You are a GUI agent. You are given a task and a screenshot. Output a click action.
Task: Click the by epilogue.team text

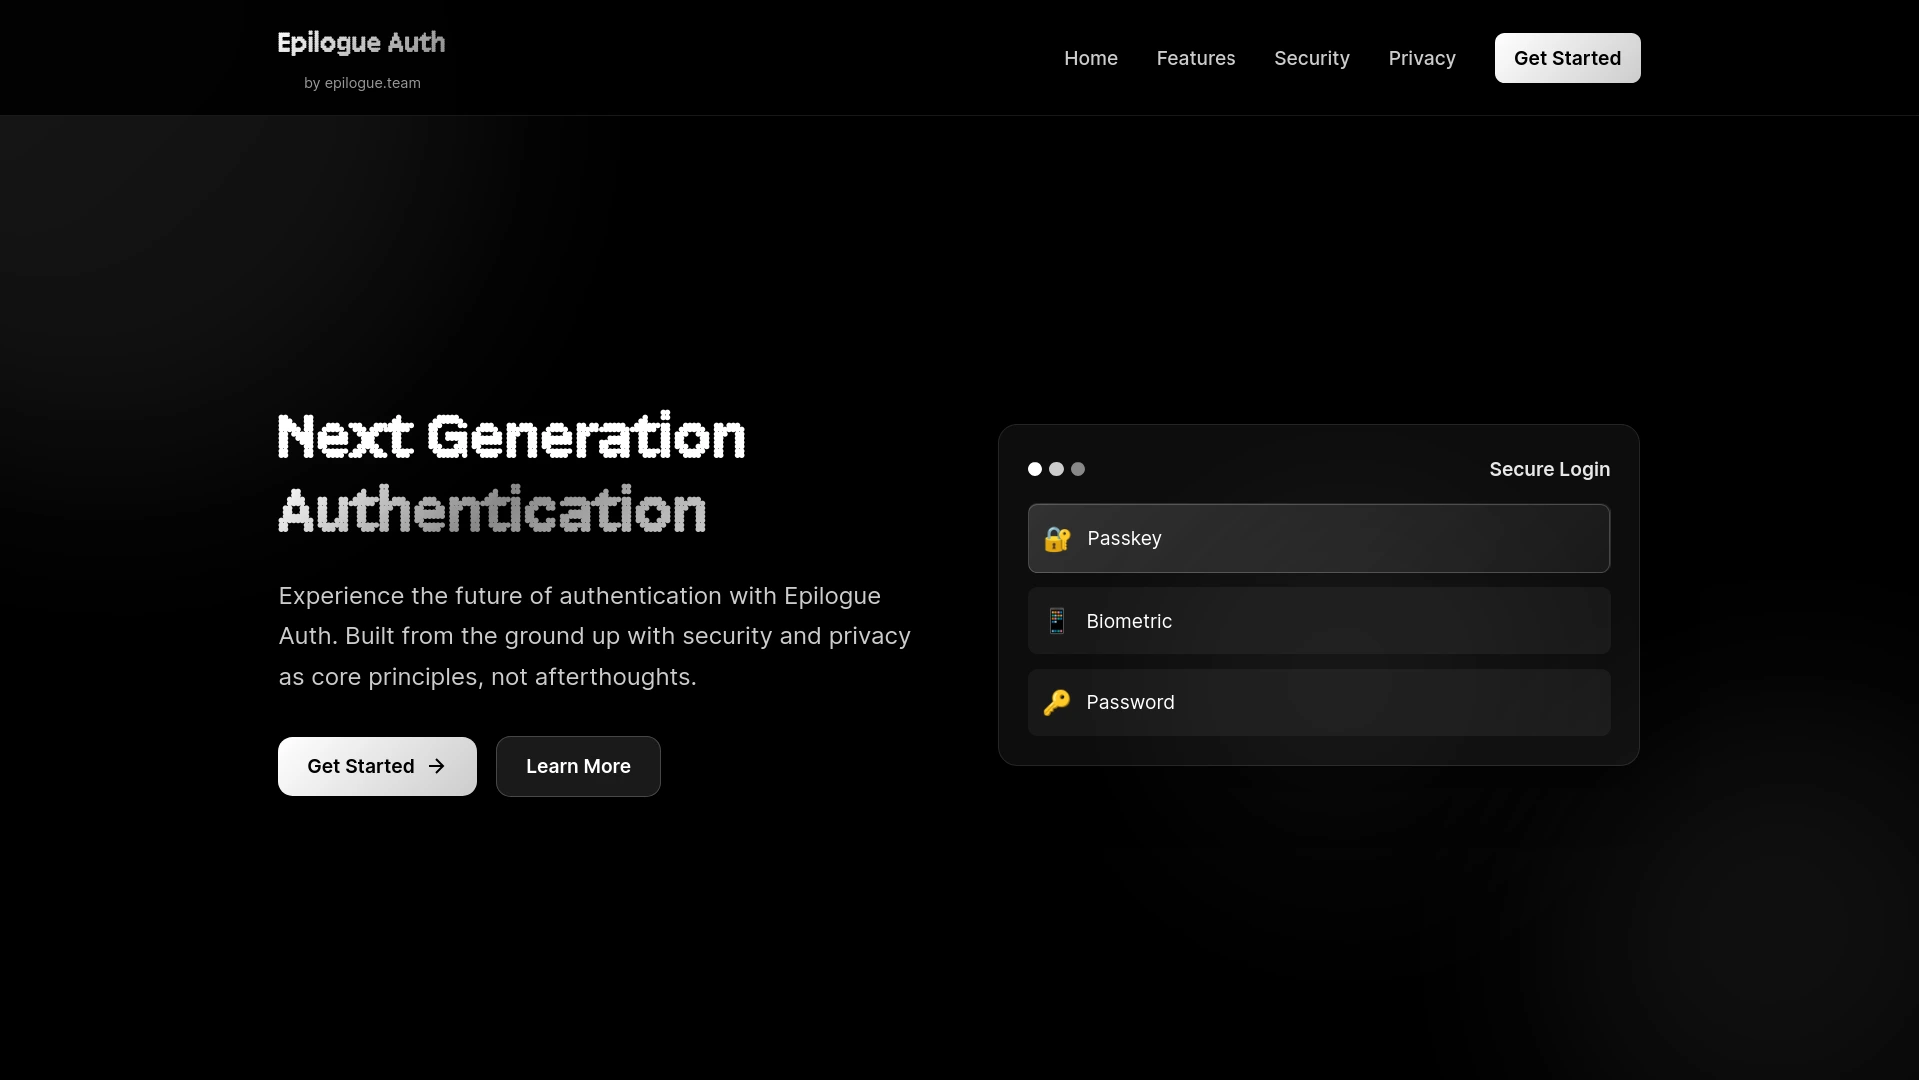[361, 83]
